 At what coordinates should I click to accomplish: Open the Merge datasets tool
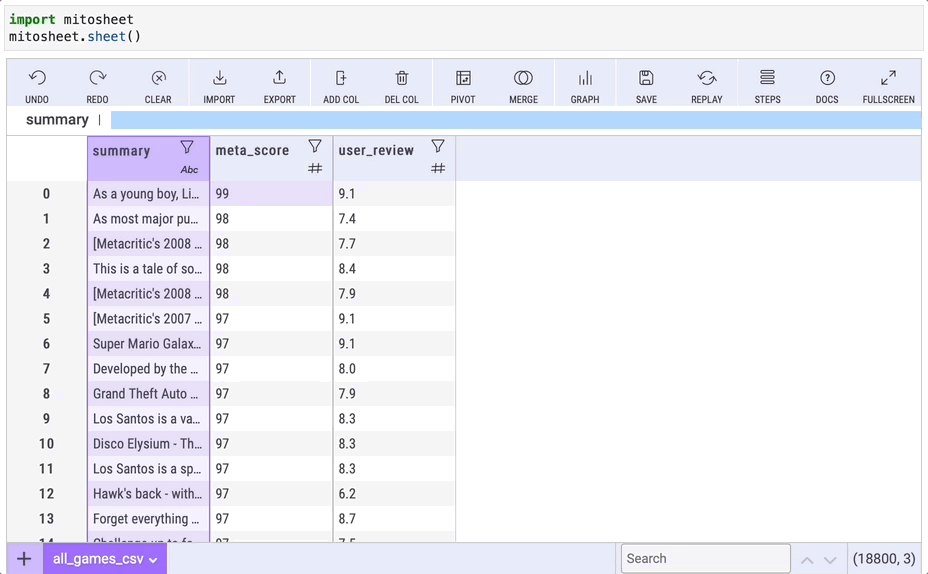[x=523, y=79]
